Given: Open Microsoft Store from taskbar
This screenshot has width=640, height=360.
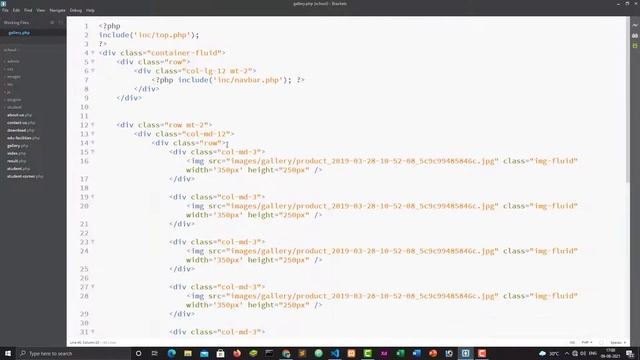Looking at the screenshot, I should pos(220,353).
